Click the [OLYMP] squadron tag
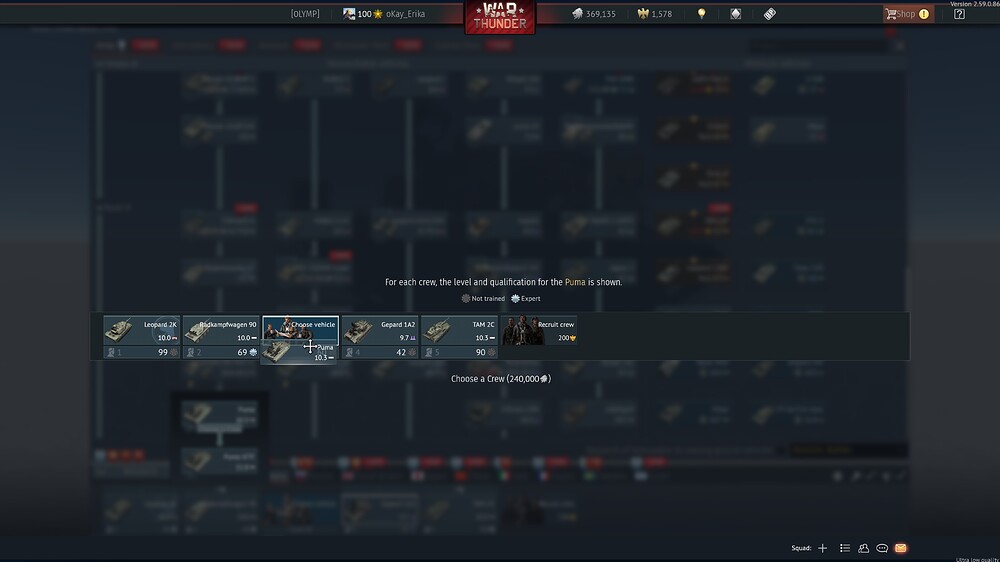 point(305,13)
